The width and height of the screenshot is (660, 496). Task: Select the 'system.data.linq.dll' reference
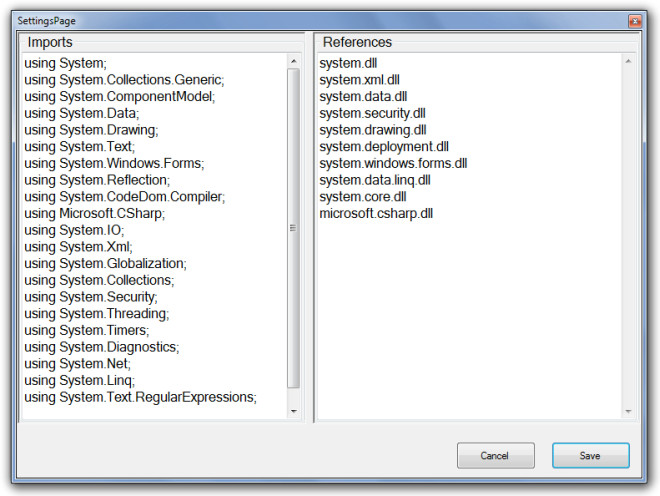(x=375, y=180)
